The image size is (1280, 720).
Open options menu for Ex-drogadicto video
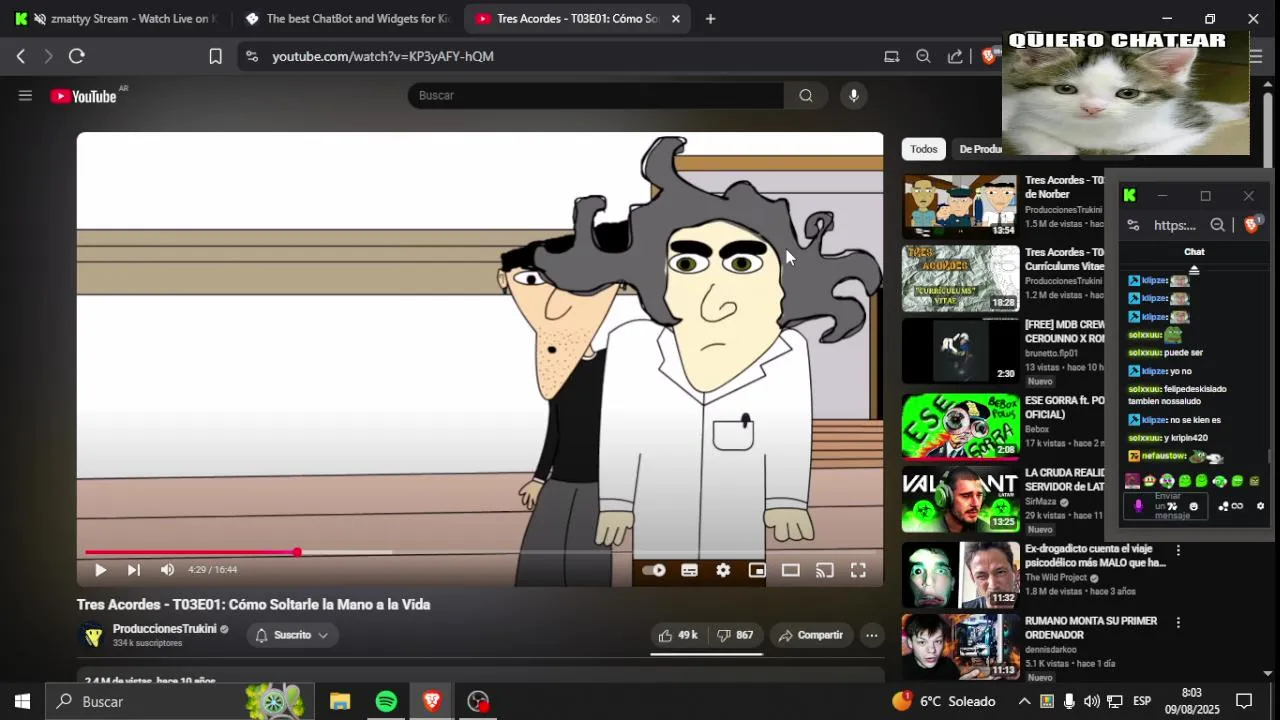point(1178,551)
